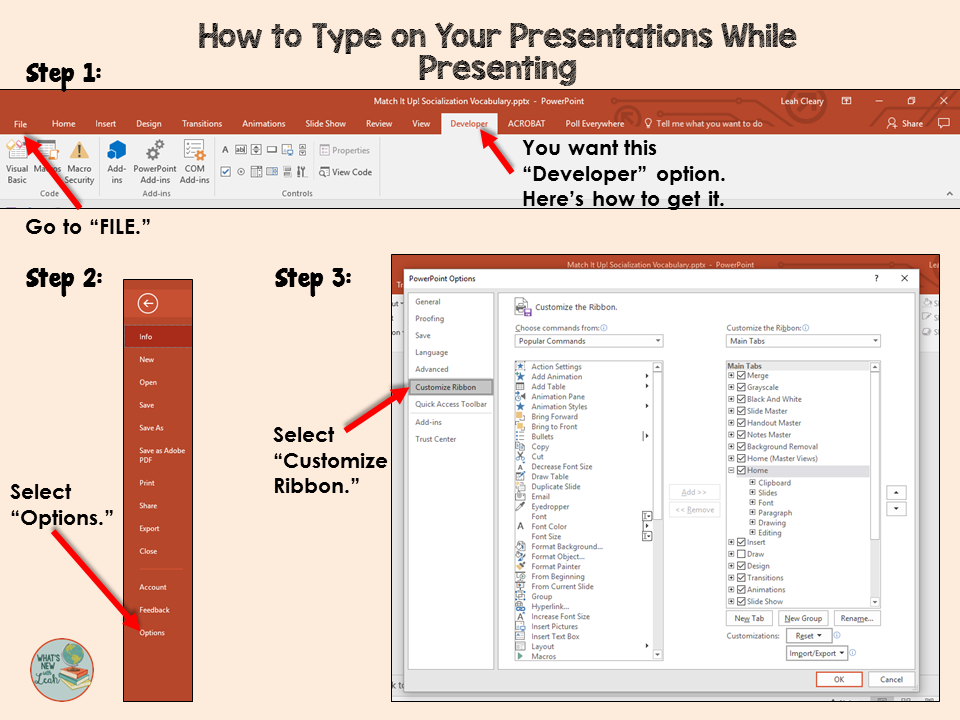
Task: Open View Code in Controls group
Action: pyautogui.click(x=345, y=172)
